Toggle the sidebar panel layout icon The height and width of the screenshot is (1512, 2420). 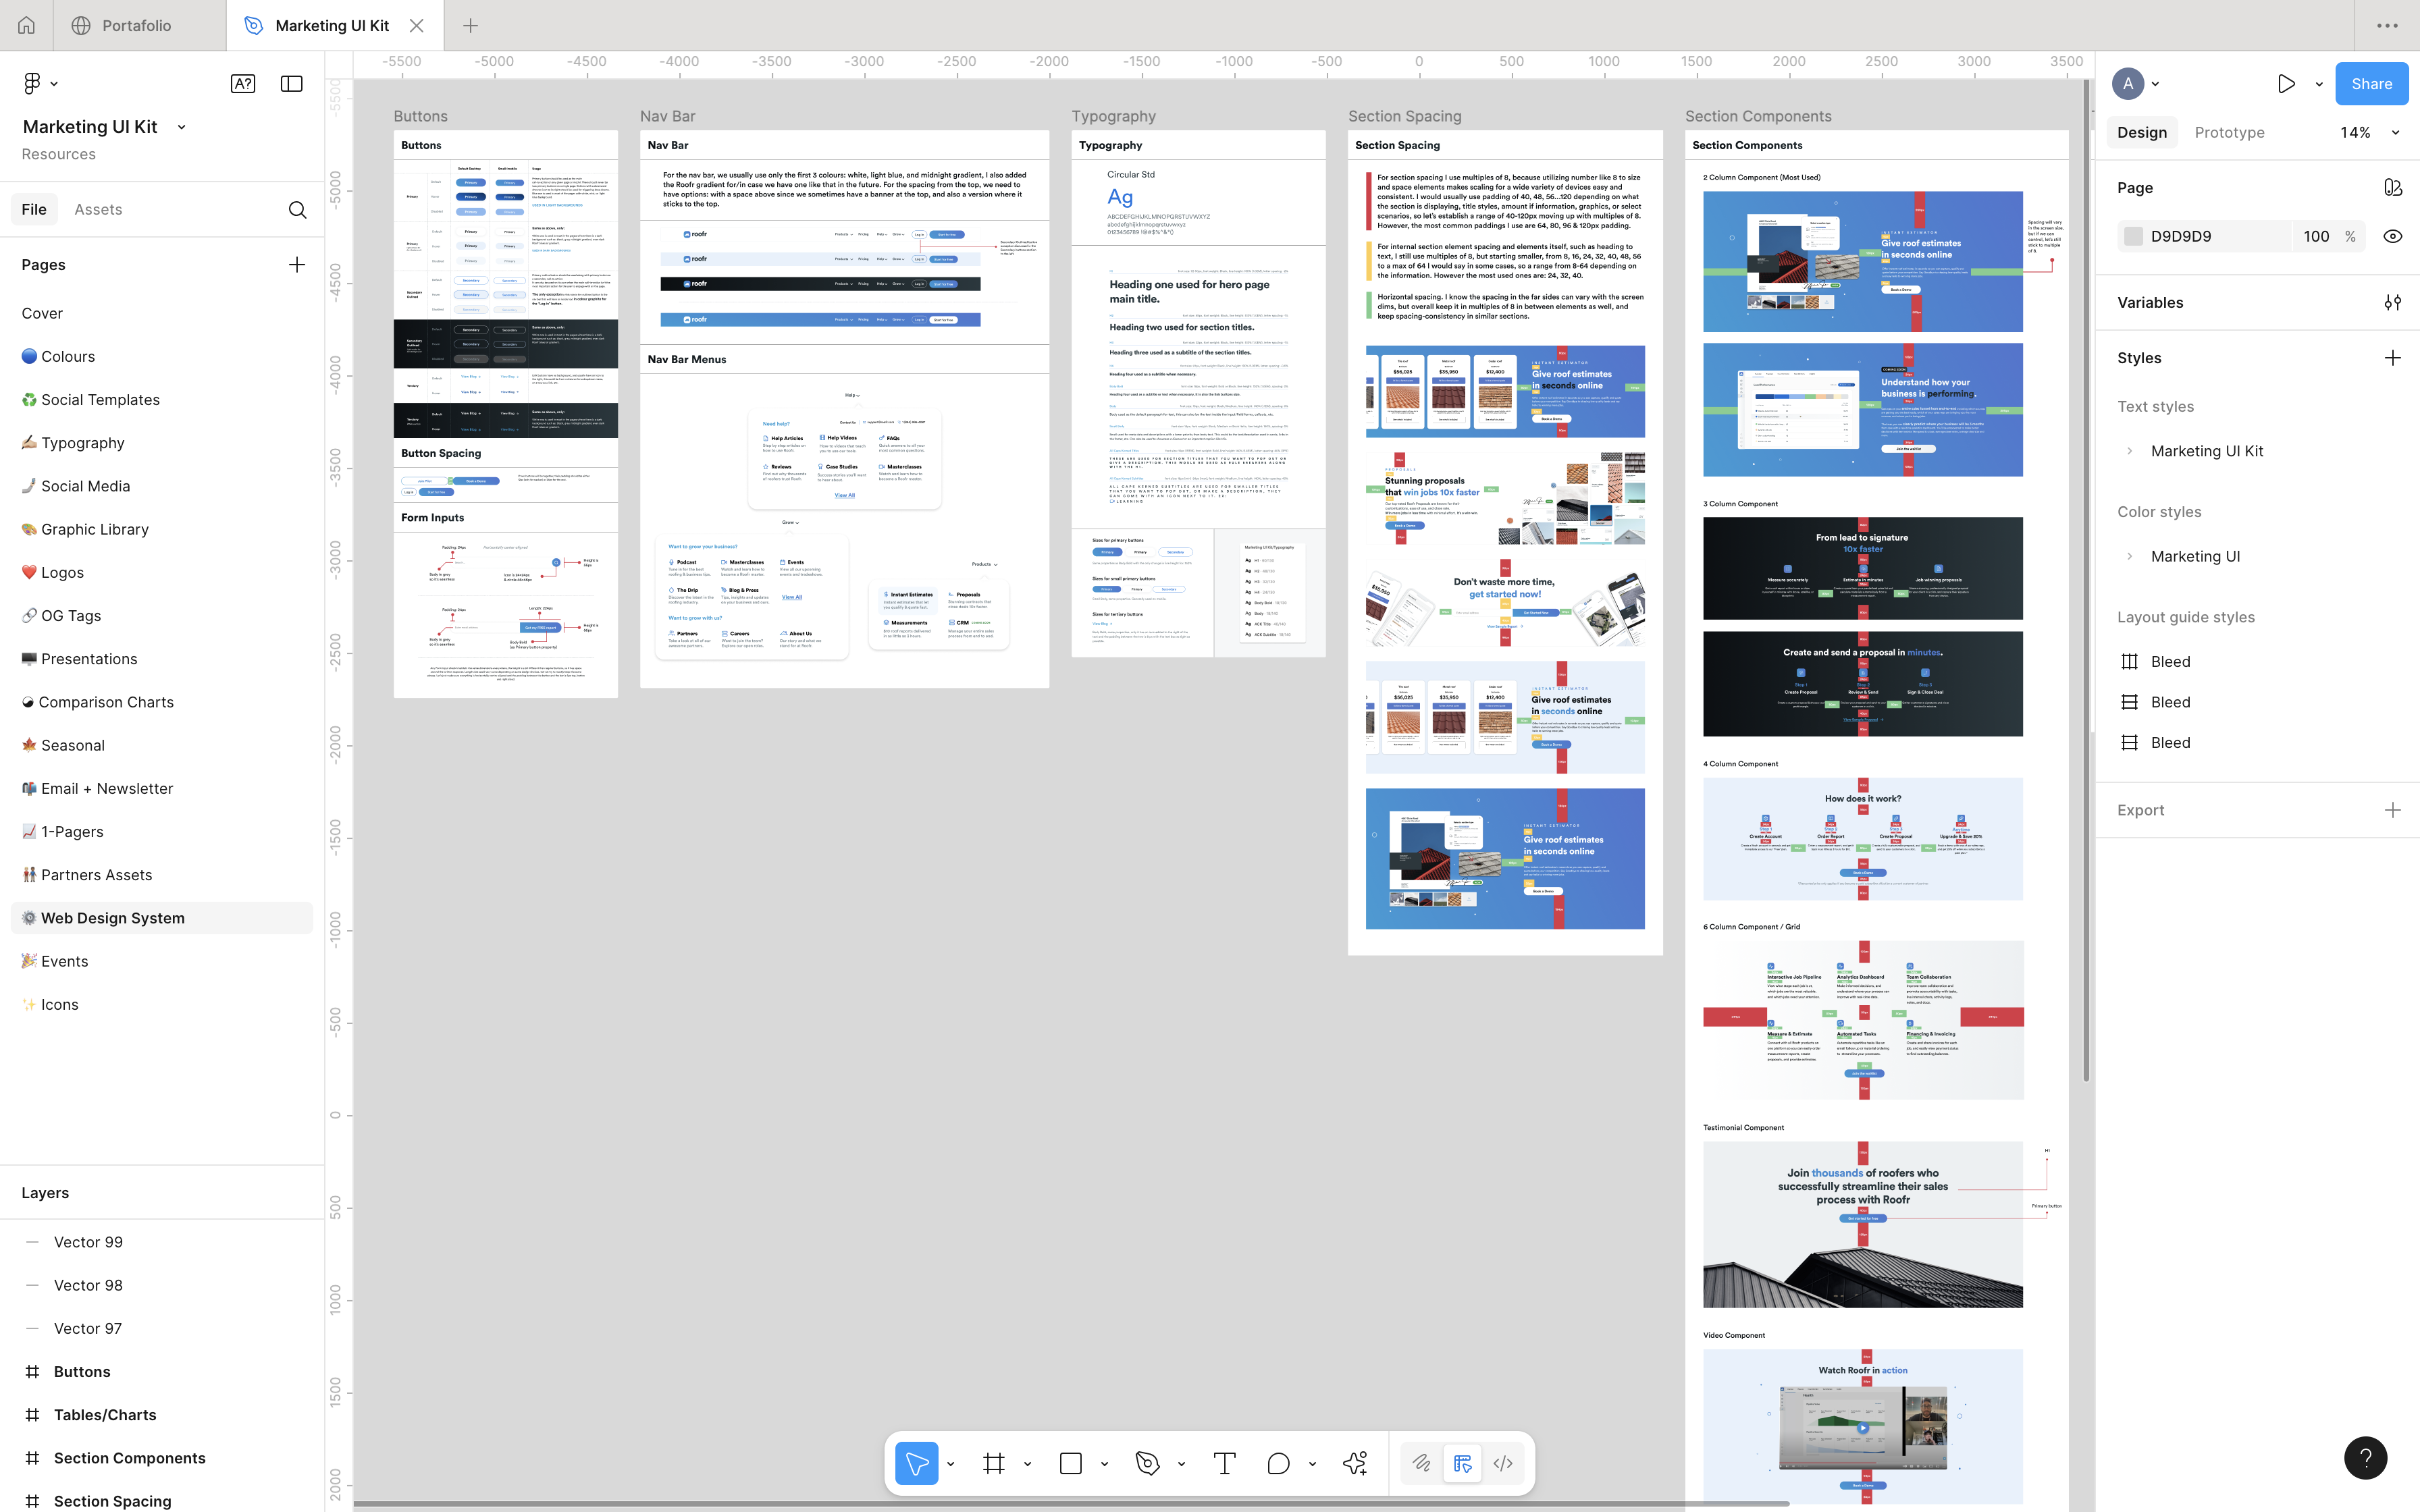[x=292, y=84]
